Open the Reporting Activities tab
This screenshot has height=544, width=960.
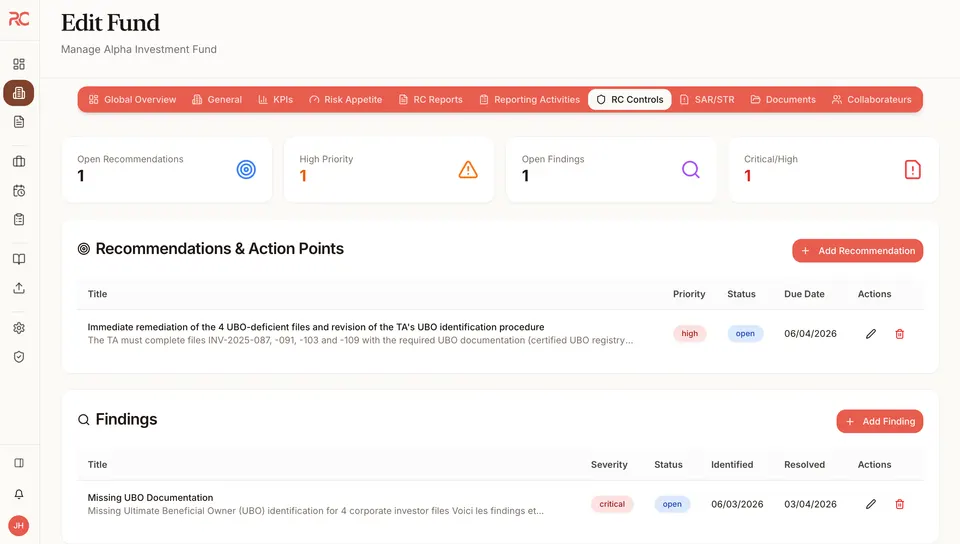pos(530,100)
